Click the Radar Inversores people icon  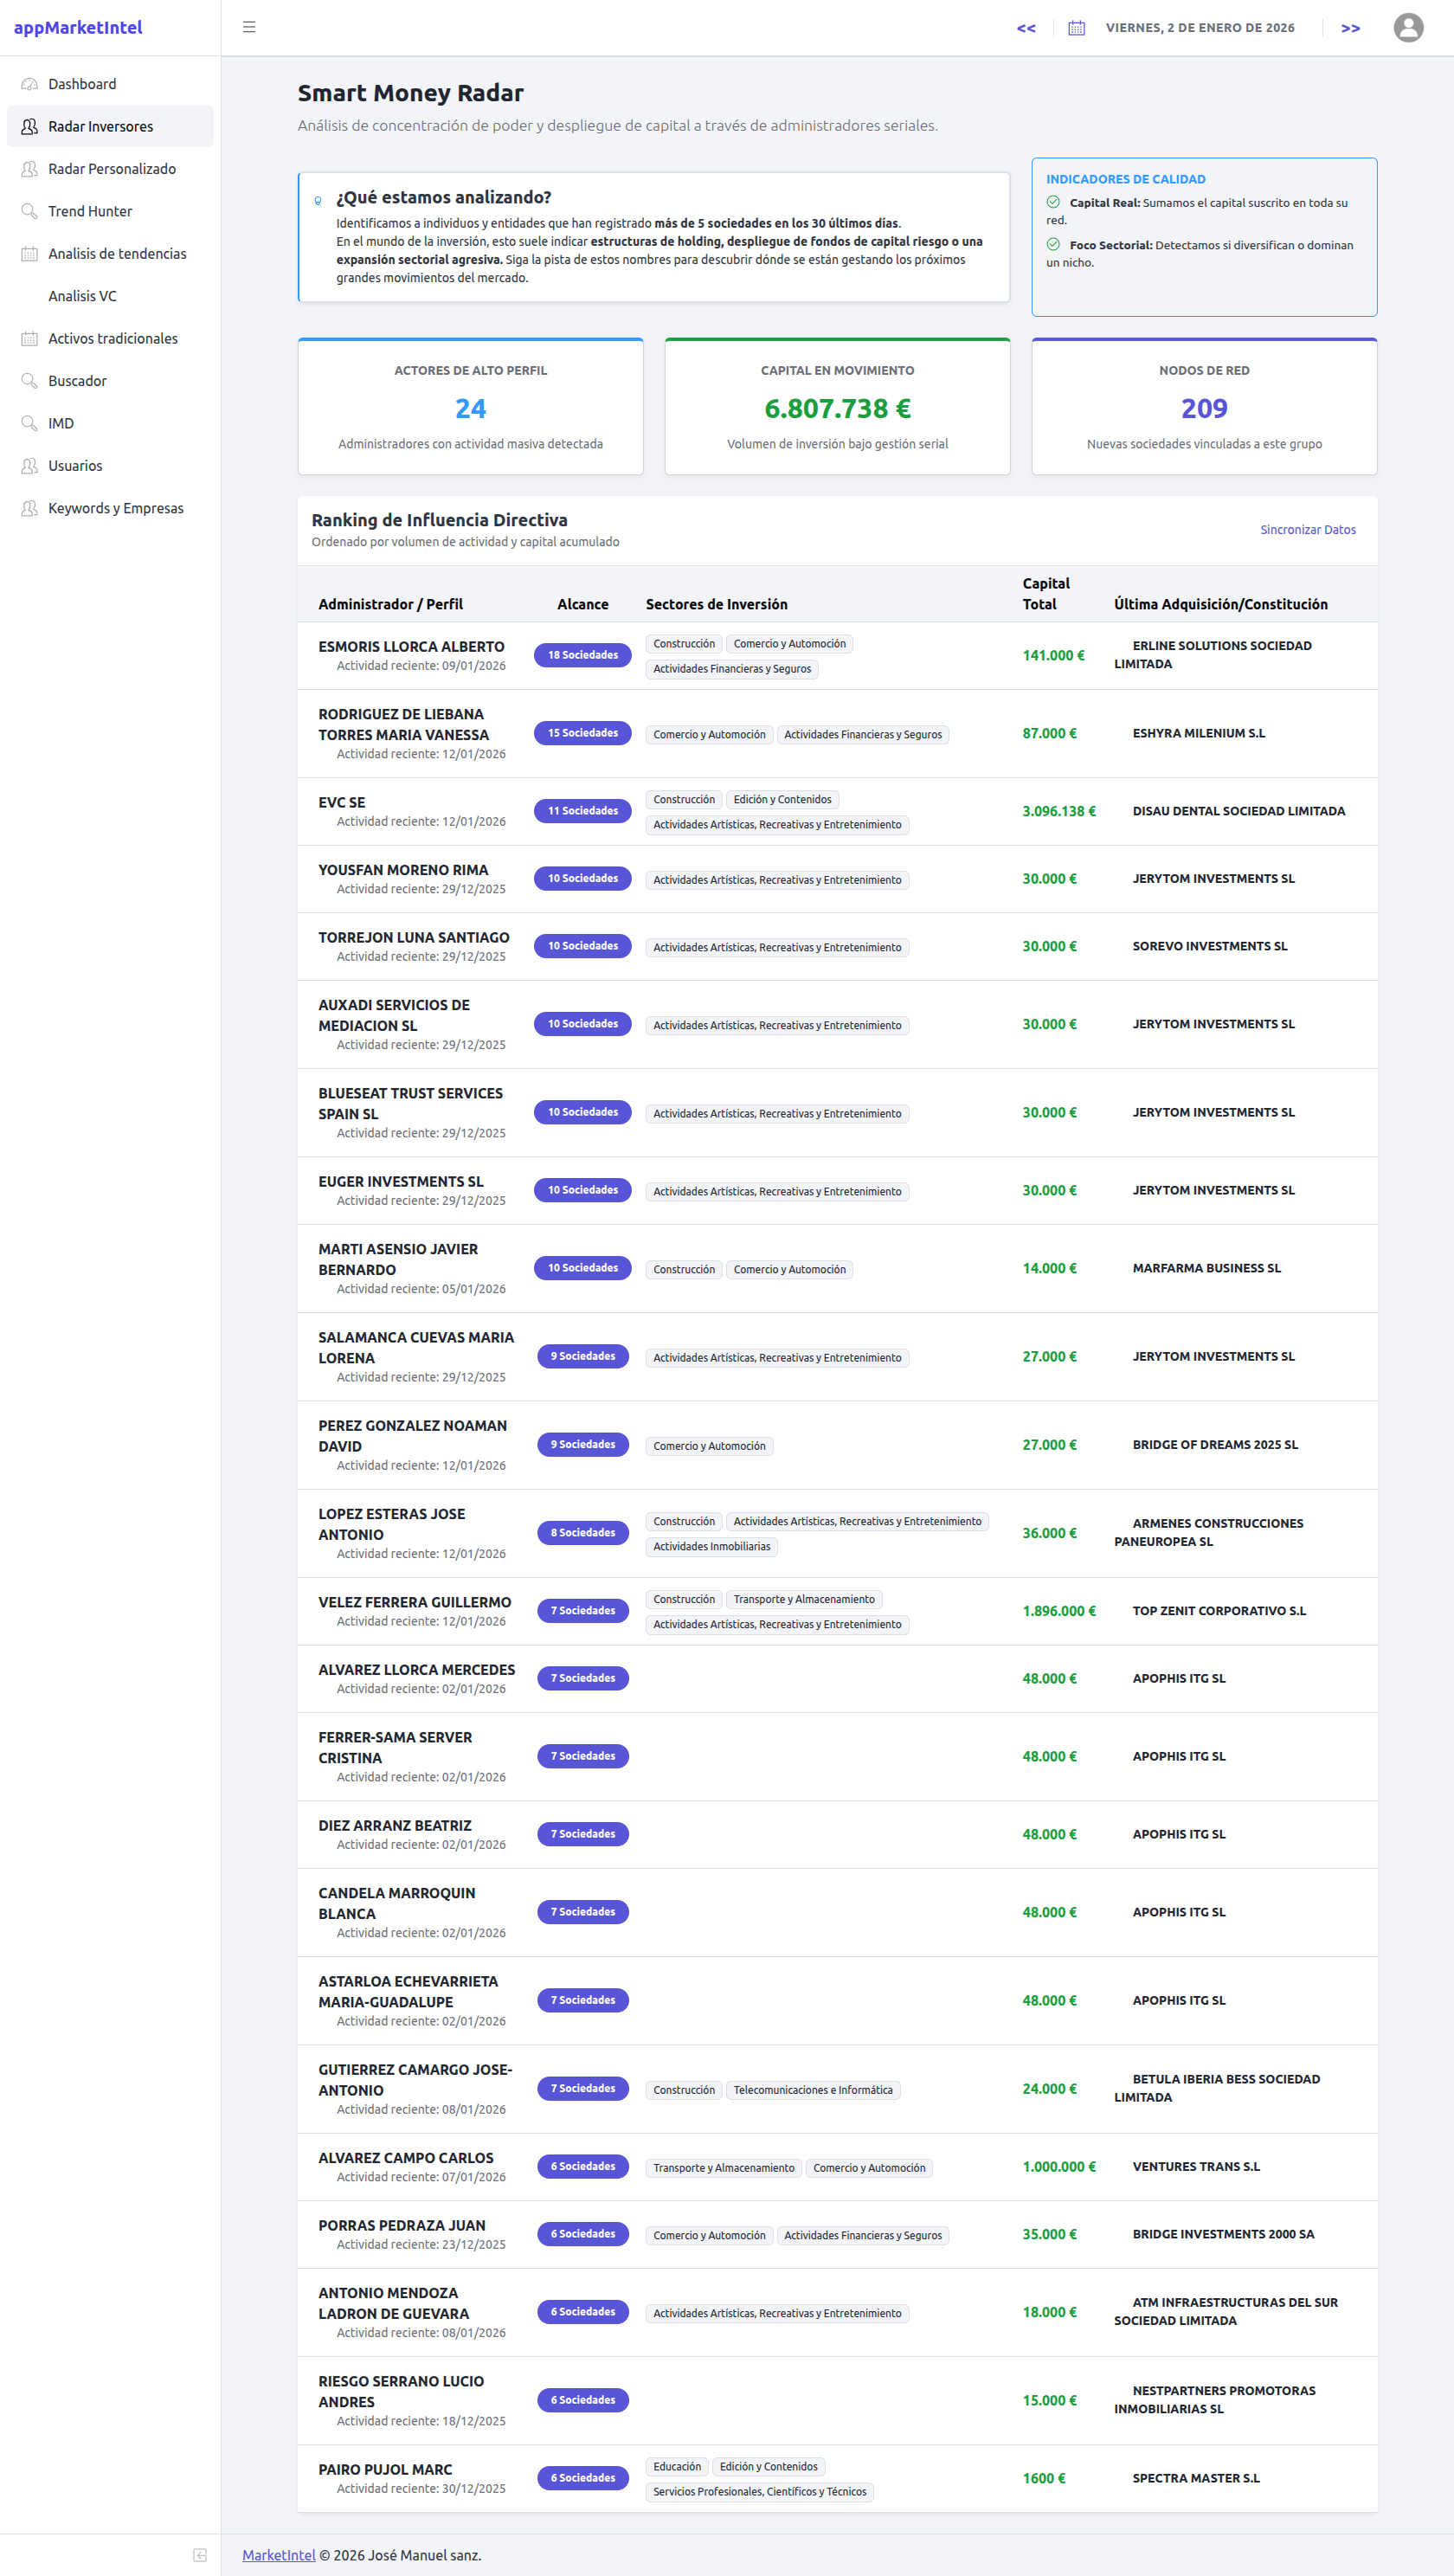pyautogui.click(x=30, y=126)
